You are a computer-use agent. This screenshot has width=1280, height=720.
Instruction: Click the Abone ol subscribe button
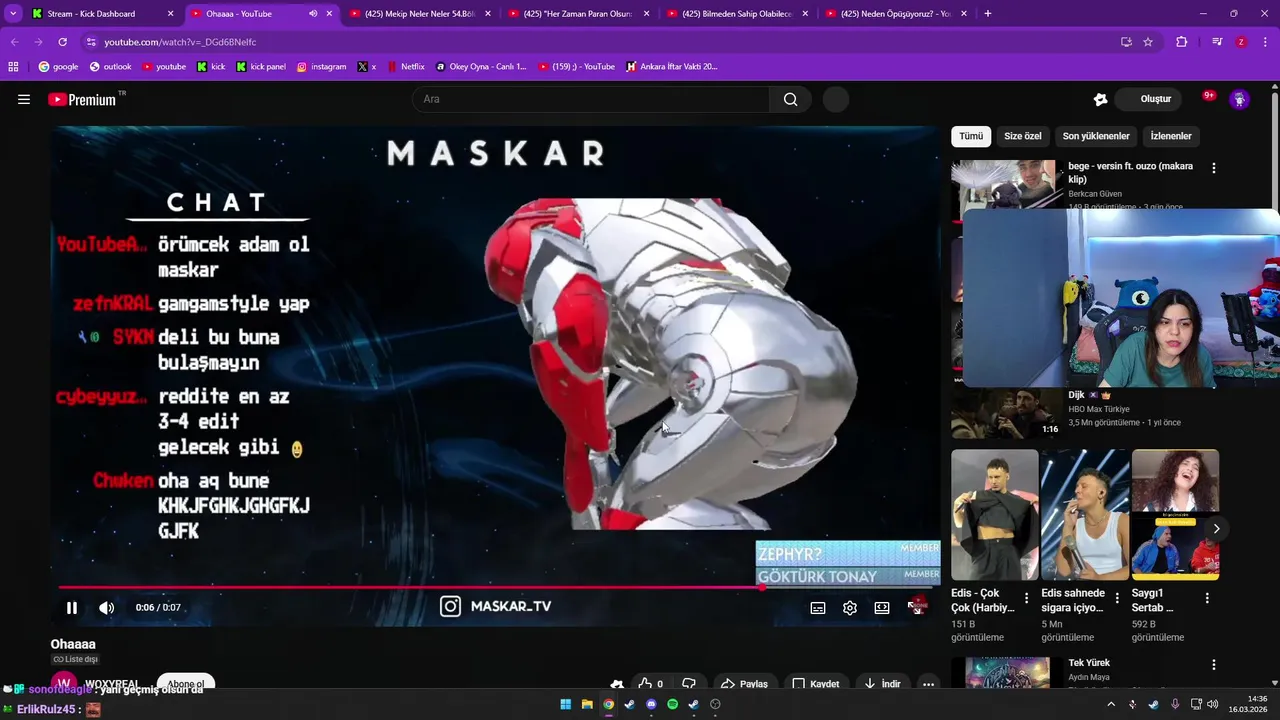pyautogui.click(x=186, y=683)
